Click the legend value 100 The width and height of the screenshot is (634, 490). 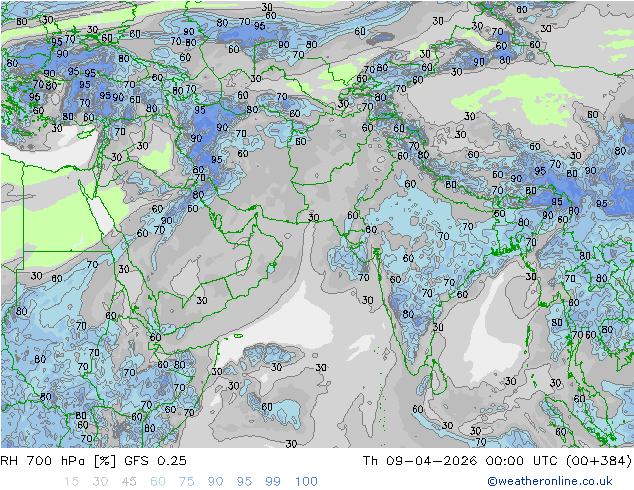tap(306, 482)
